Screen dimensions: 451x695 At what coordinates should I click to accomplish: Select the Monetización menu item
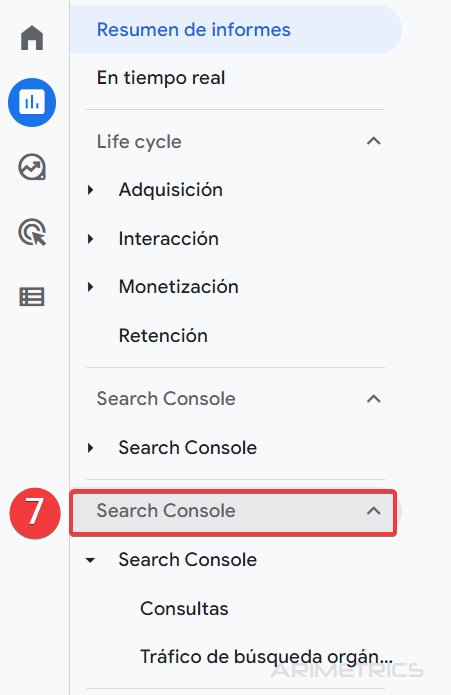[x=179, y=287]
